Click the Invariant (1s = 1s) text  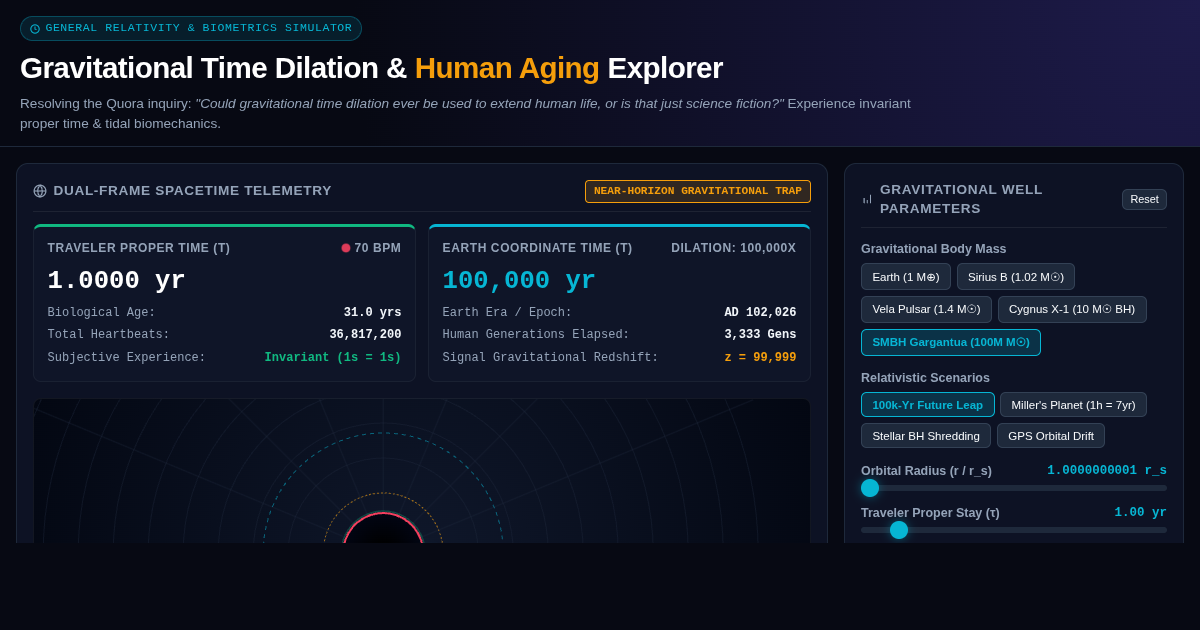[x=333, y=358]
